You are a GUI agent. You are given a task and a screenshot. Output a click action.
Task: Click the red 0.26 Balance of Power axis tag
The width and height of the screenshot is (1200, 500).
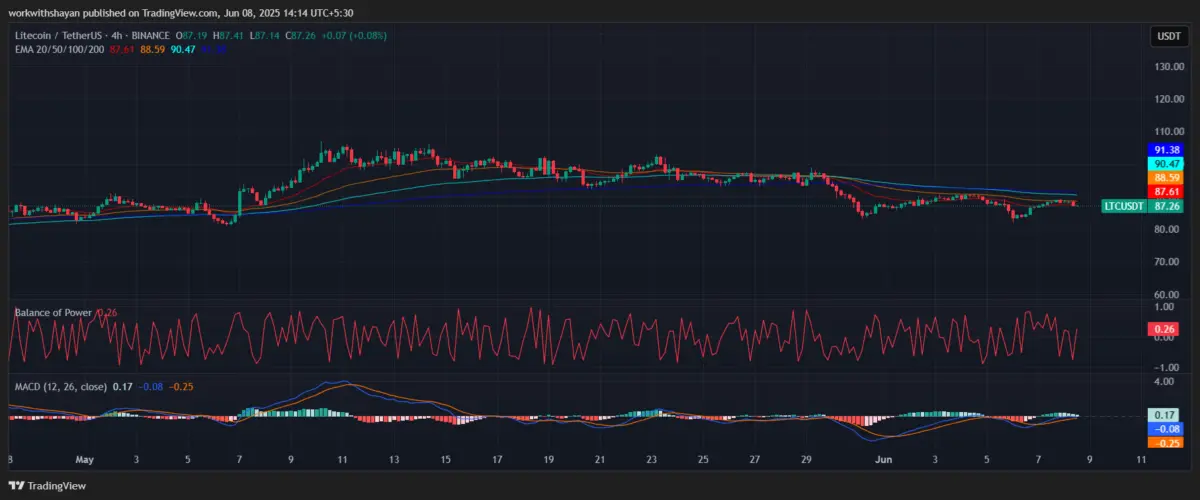tap(1165, 329)
